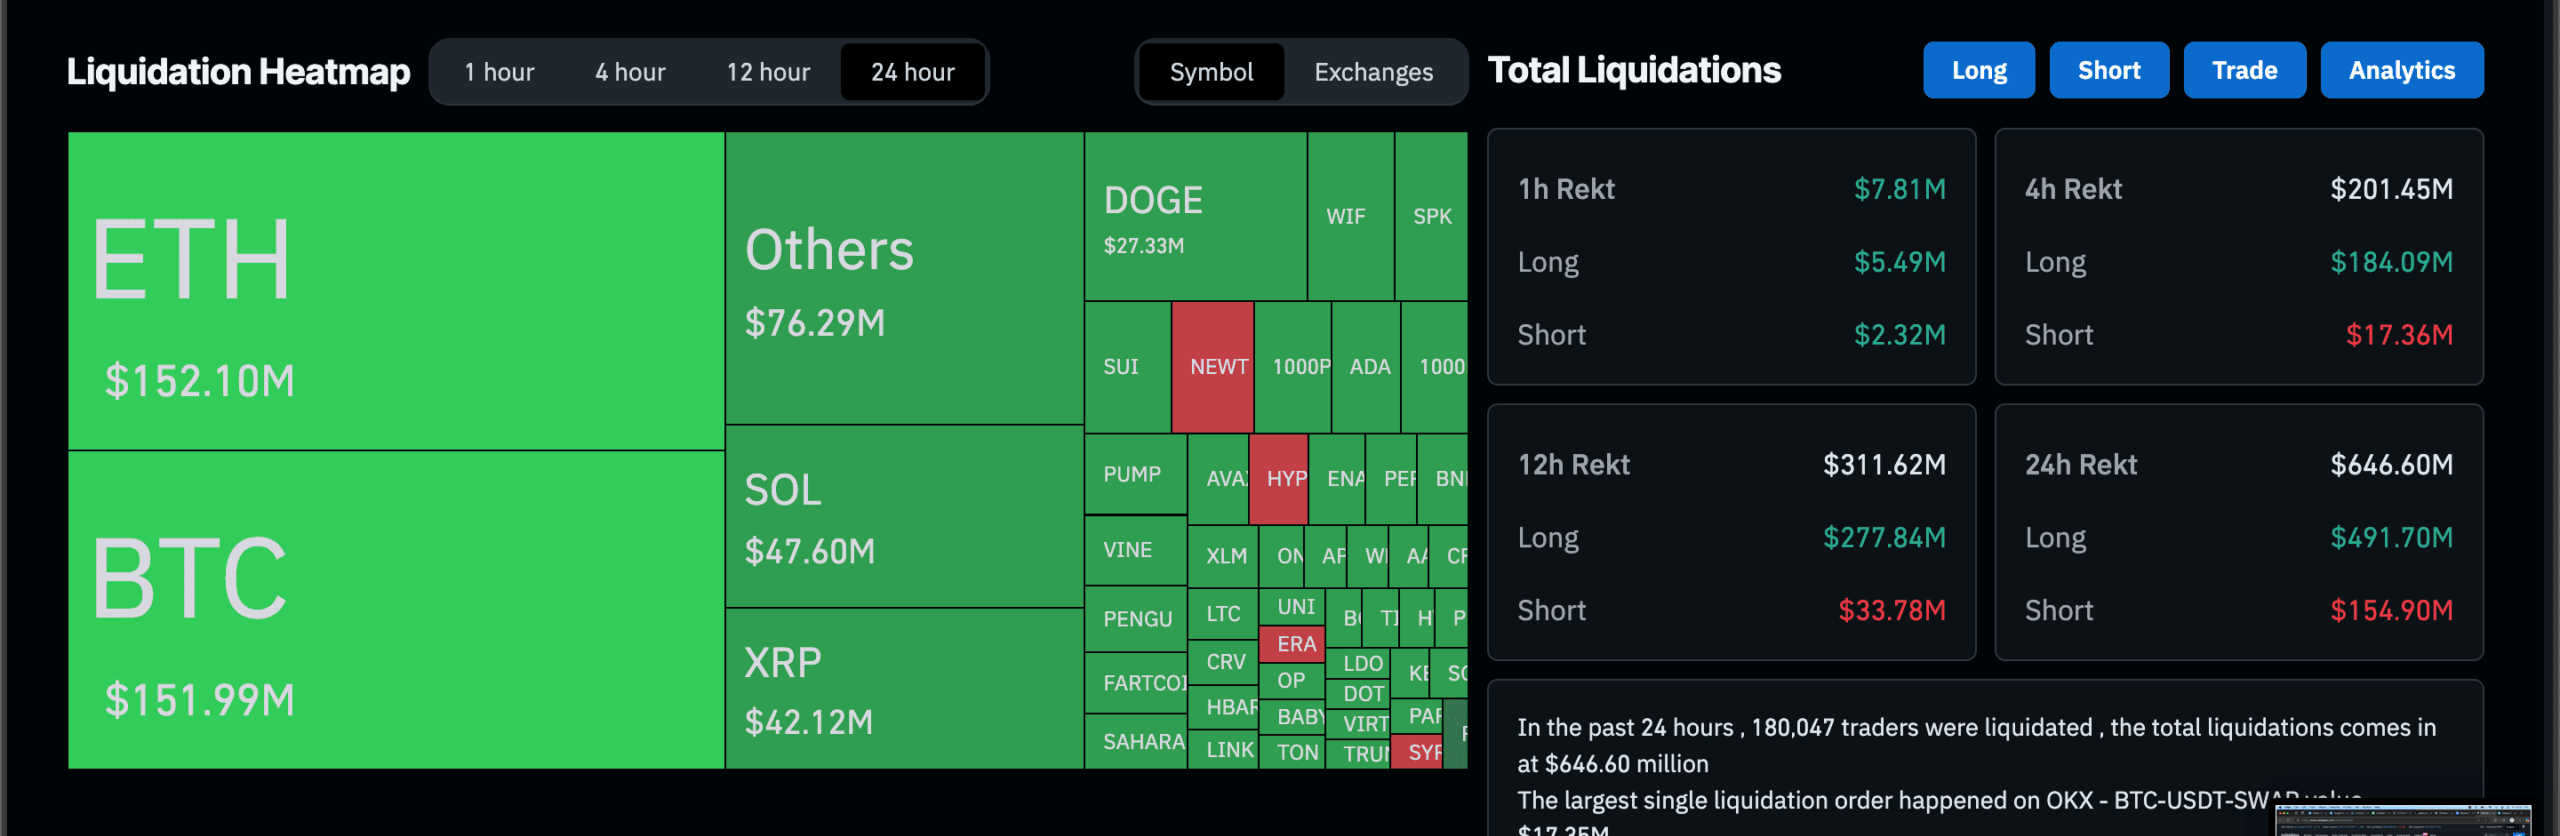Click the blue Short button
The height and width of the screenshot is (836, 2560).
2109,70
